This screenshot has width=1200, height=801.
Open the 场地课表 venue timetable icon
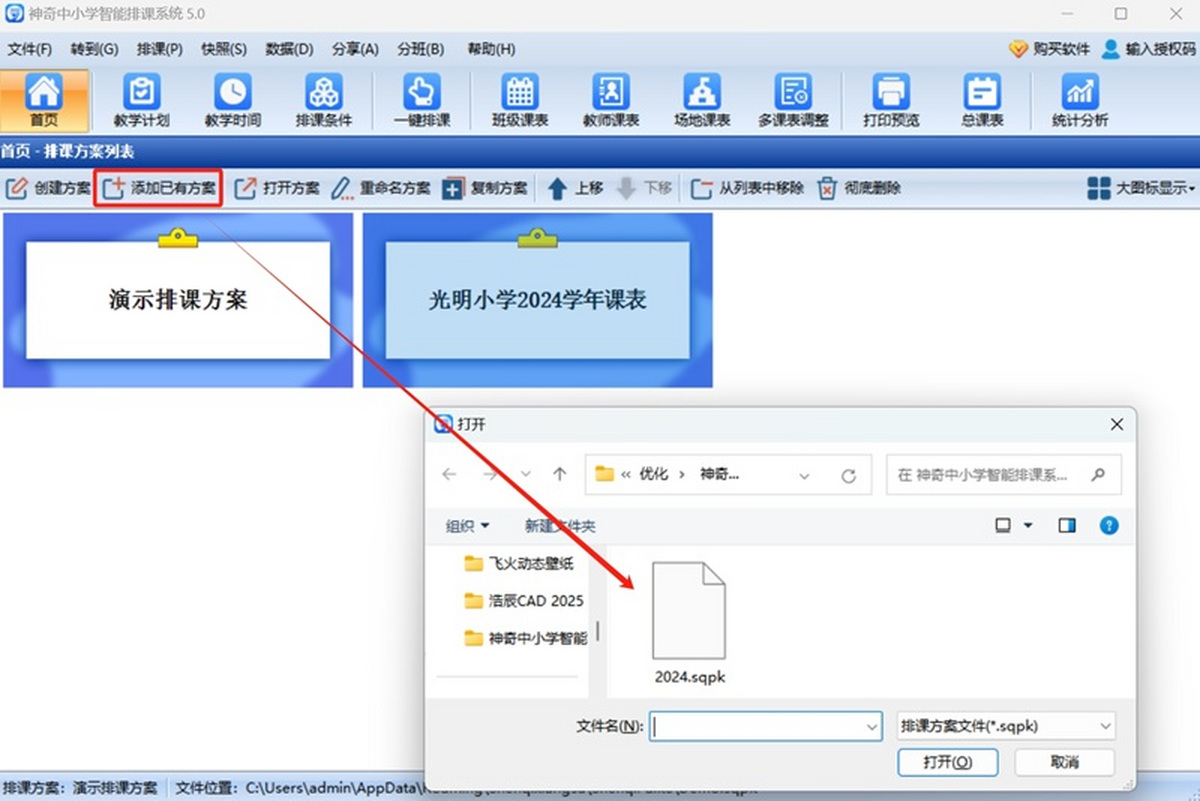(x=702, y=101)
